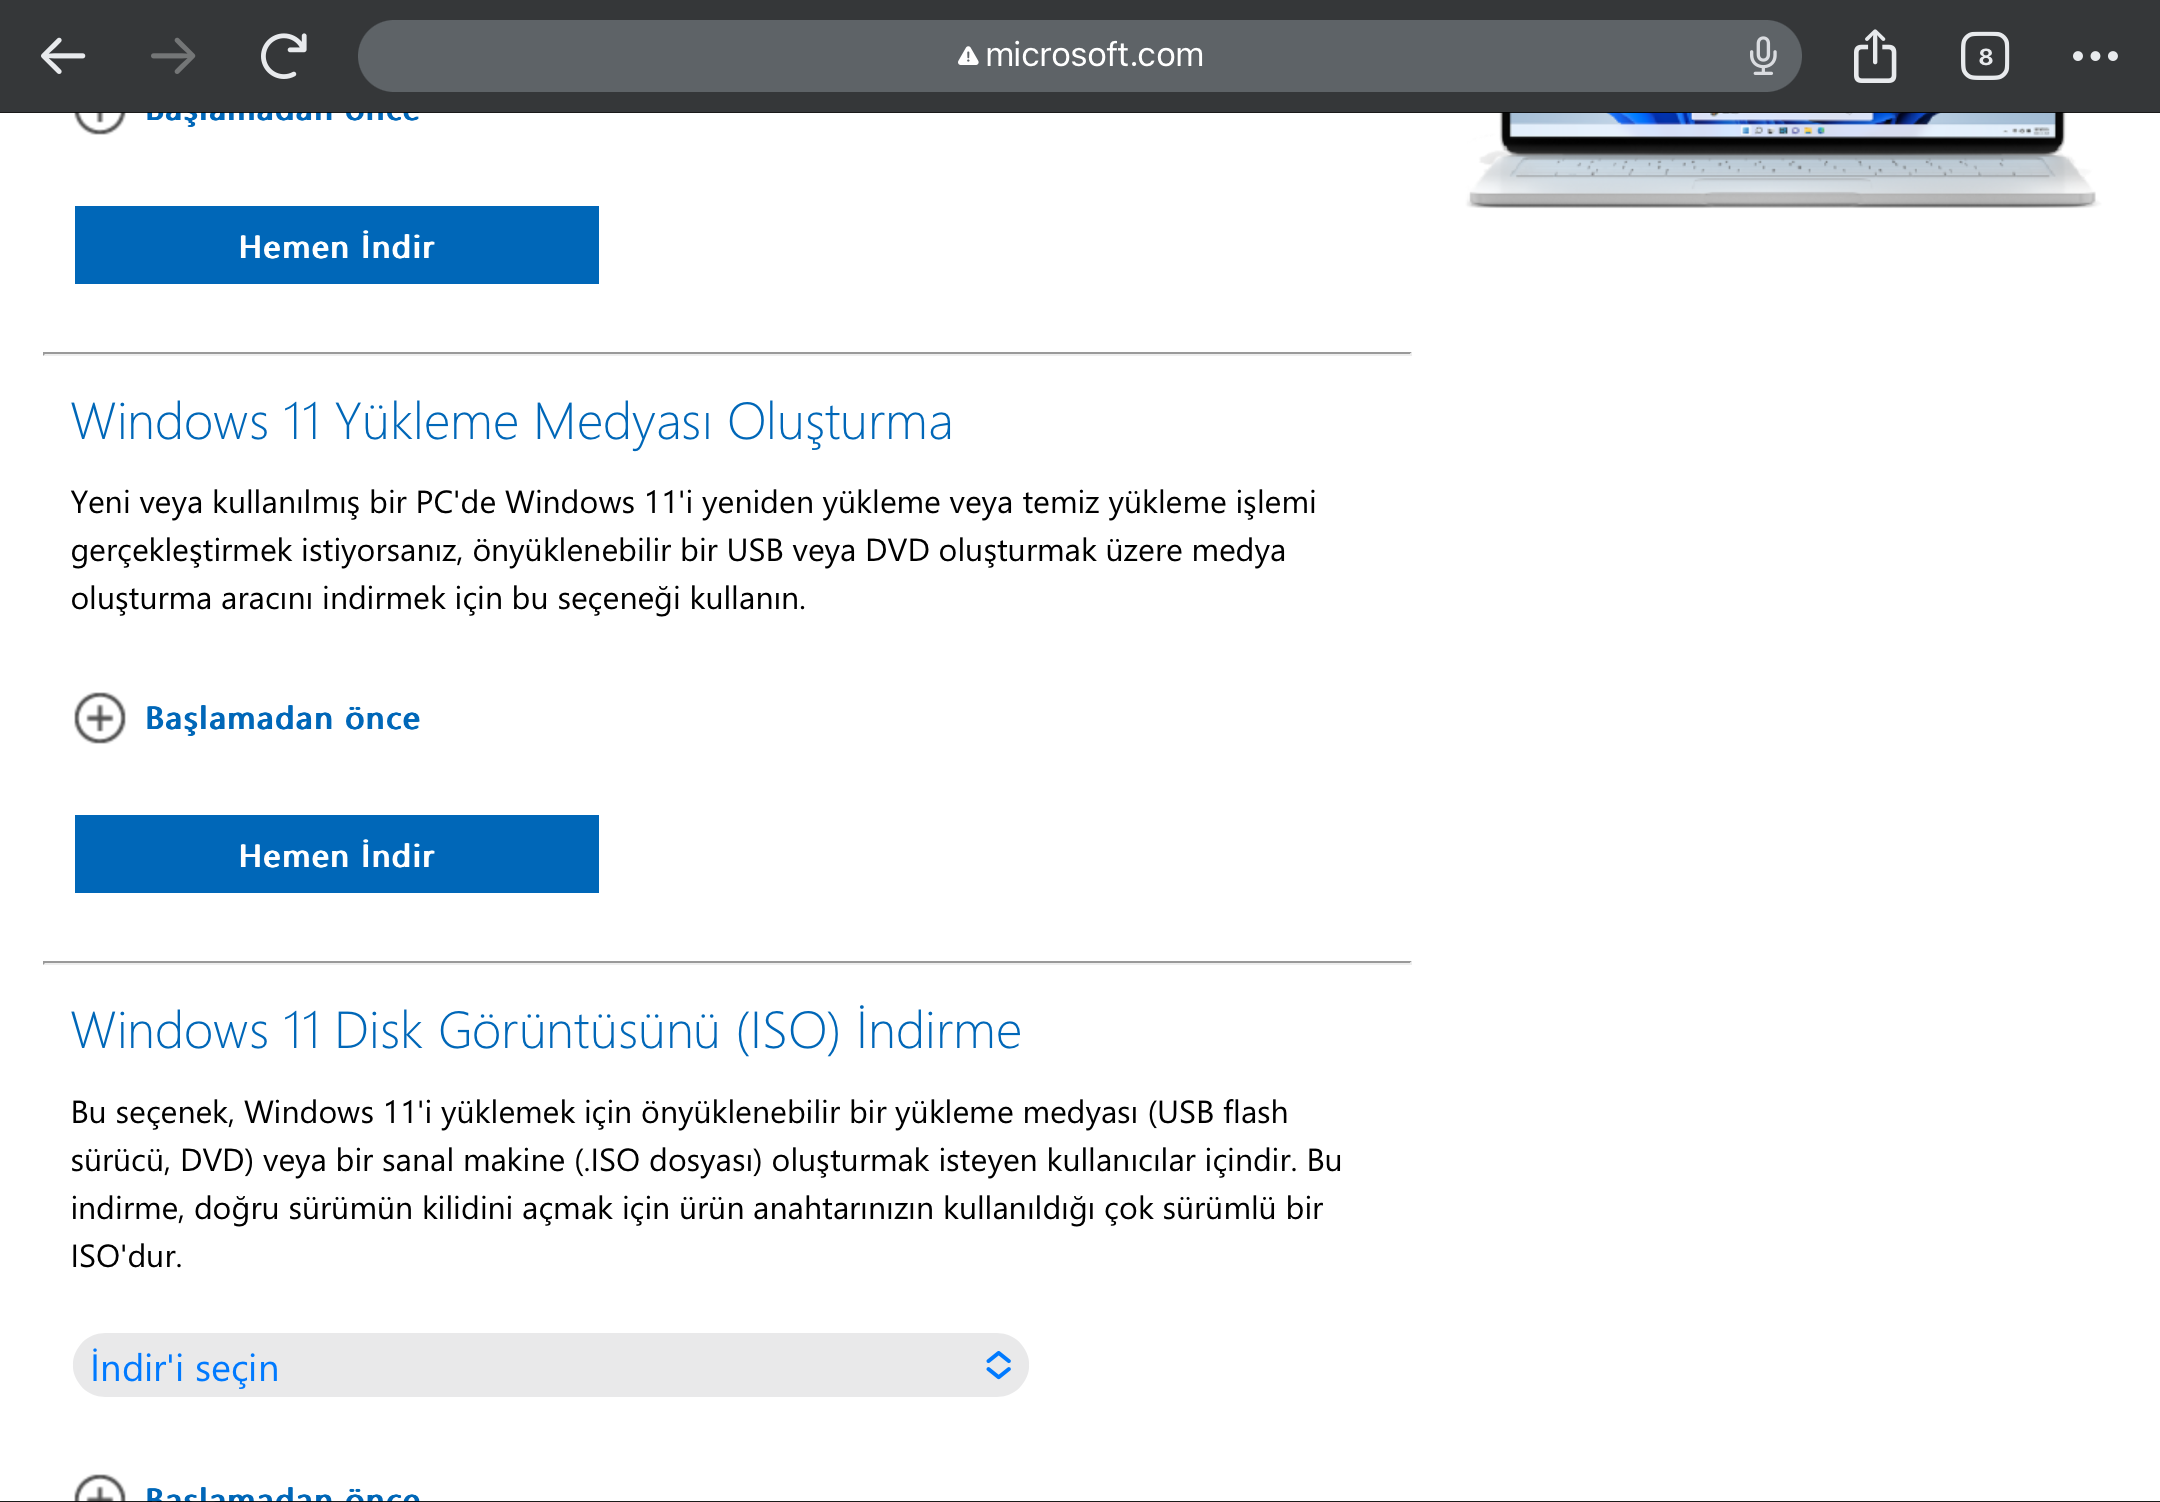The image size is (2160, 1502).
Task: Reload the current page
Action: (284, 56)
